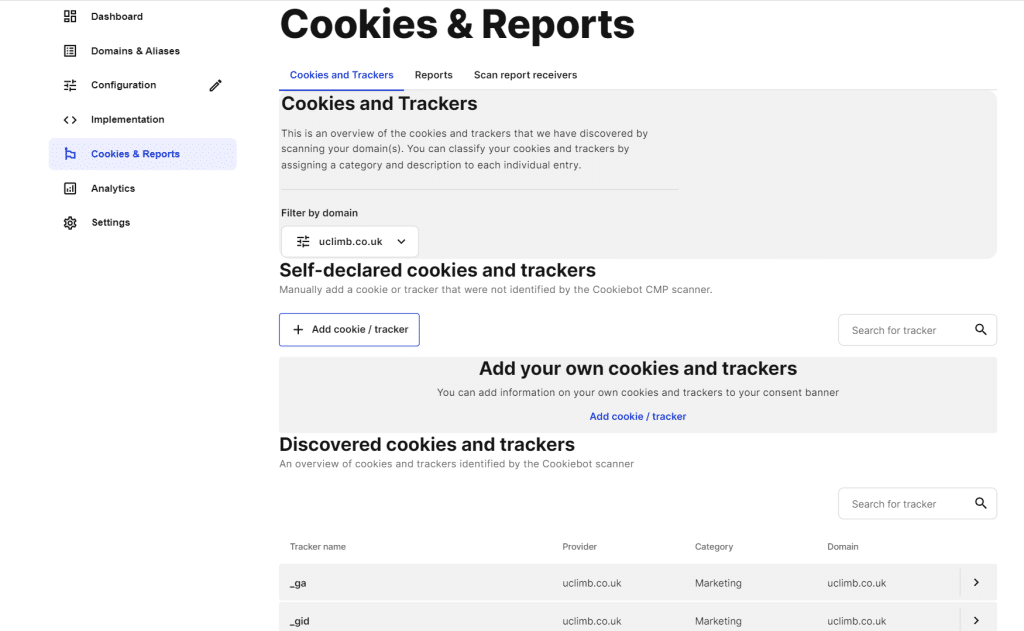Screen dimensions: 1024x631
Task: Click the search icon beside the self-declared tracker search
Action: [978, 330]
